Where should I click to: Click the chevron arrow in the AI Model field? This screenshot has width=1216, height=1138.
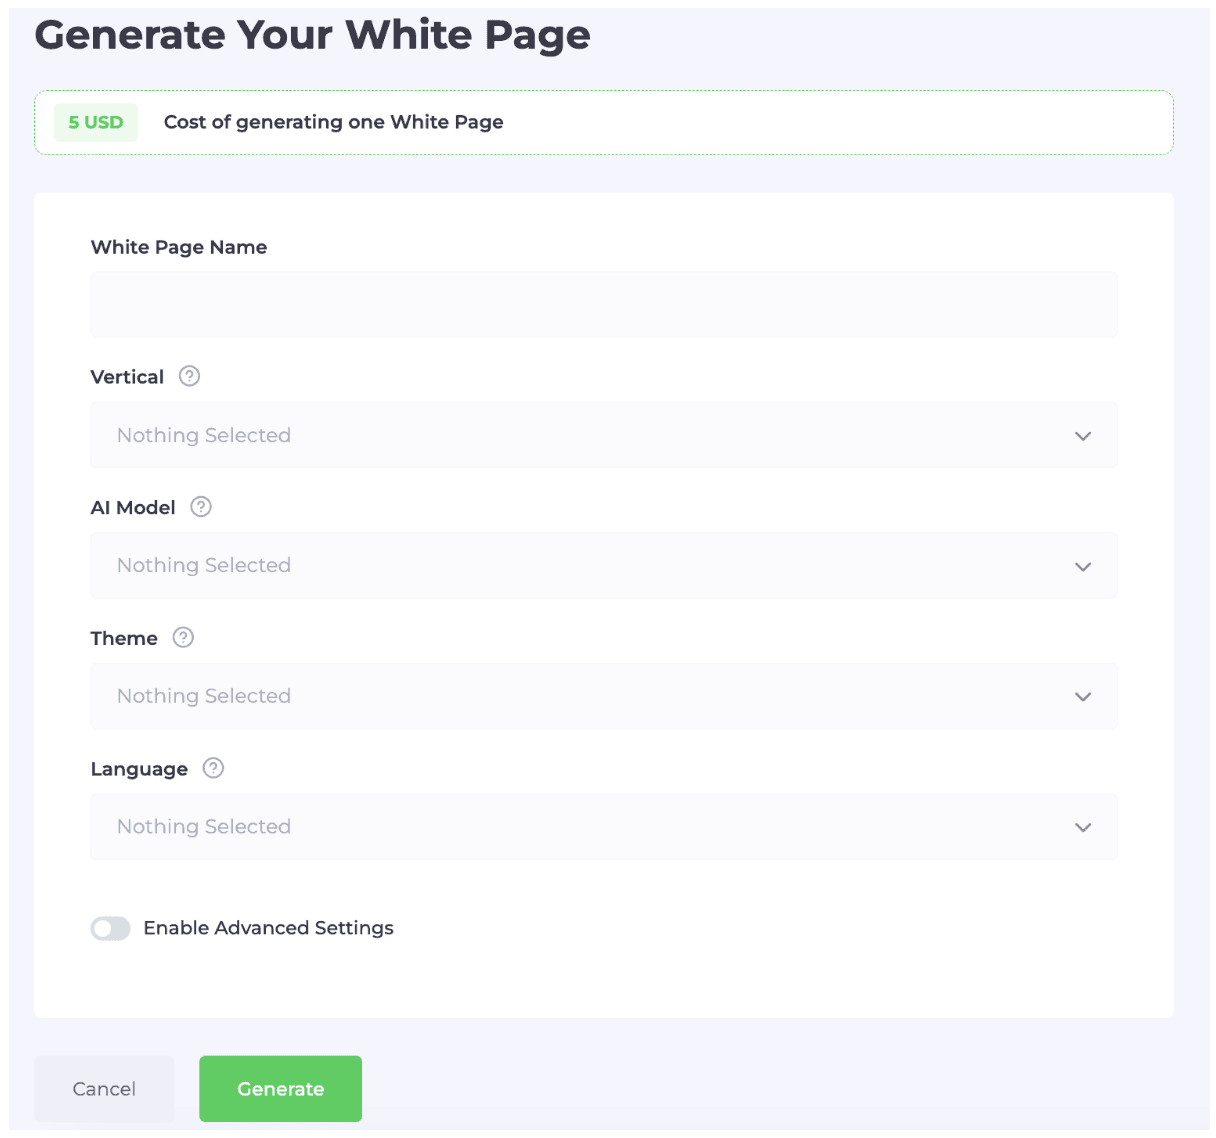(x=1082, y=566)
